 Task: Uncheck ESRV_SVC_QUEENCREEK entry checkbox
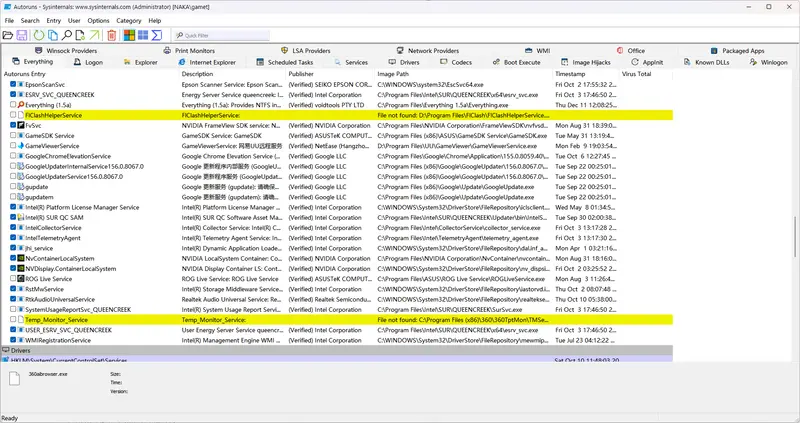coord(13,94)
